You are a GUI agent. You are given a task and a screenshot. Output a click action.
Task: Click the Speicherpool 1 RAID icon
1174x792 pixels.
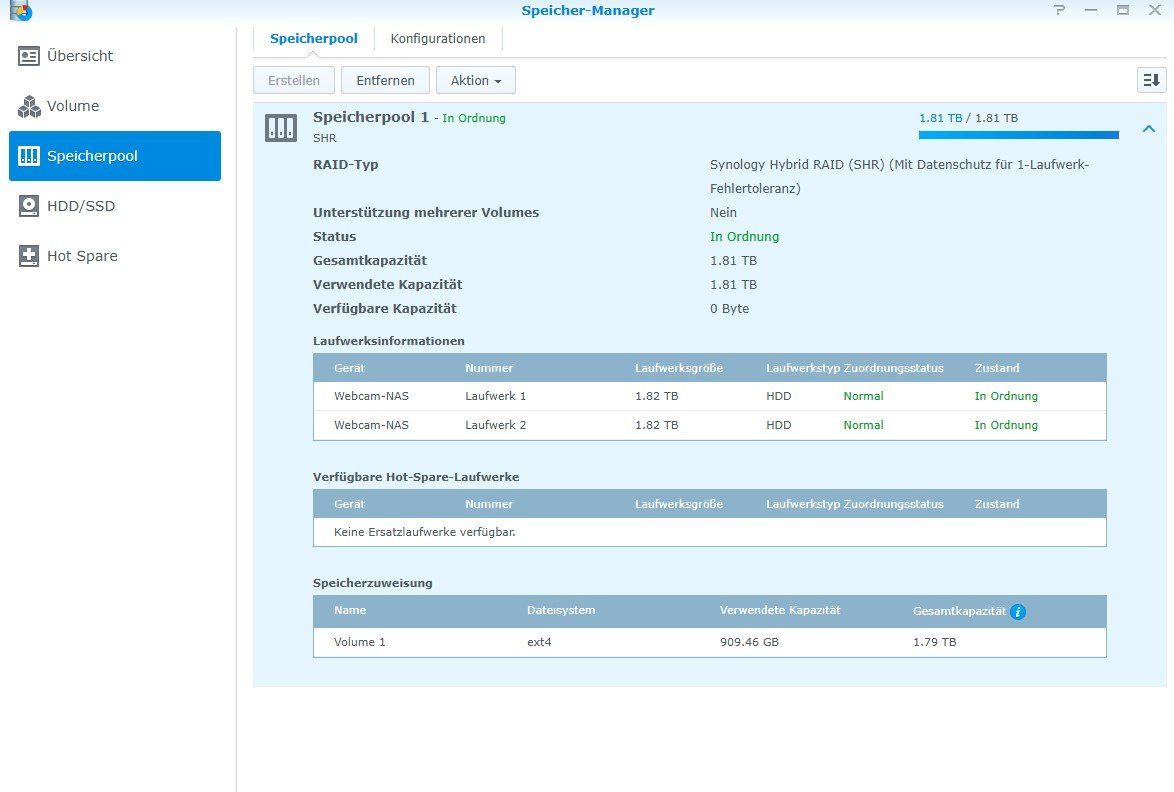tap(281, 128)
